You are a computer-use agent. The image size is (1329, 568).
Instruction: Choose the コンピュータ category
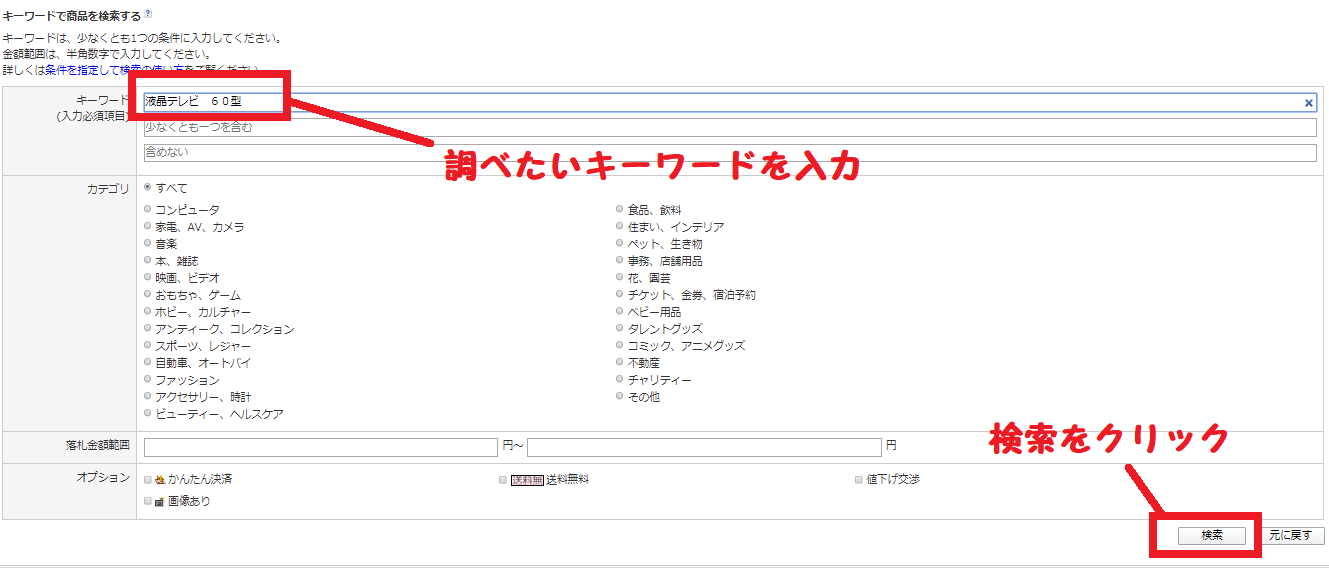coord(149,210)
